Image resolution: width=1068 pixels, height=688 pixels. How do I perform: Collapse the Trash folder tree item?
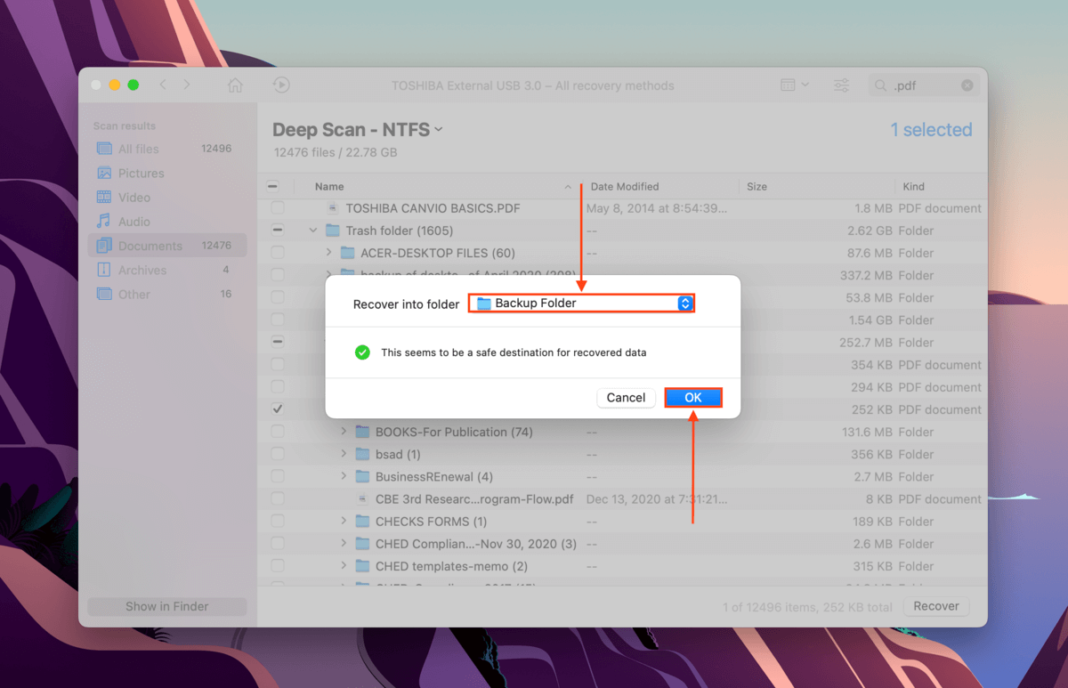point(313,230)
